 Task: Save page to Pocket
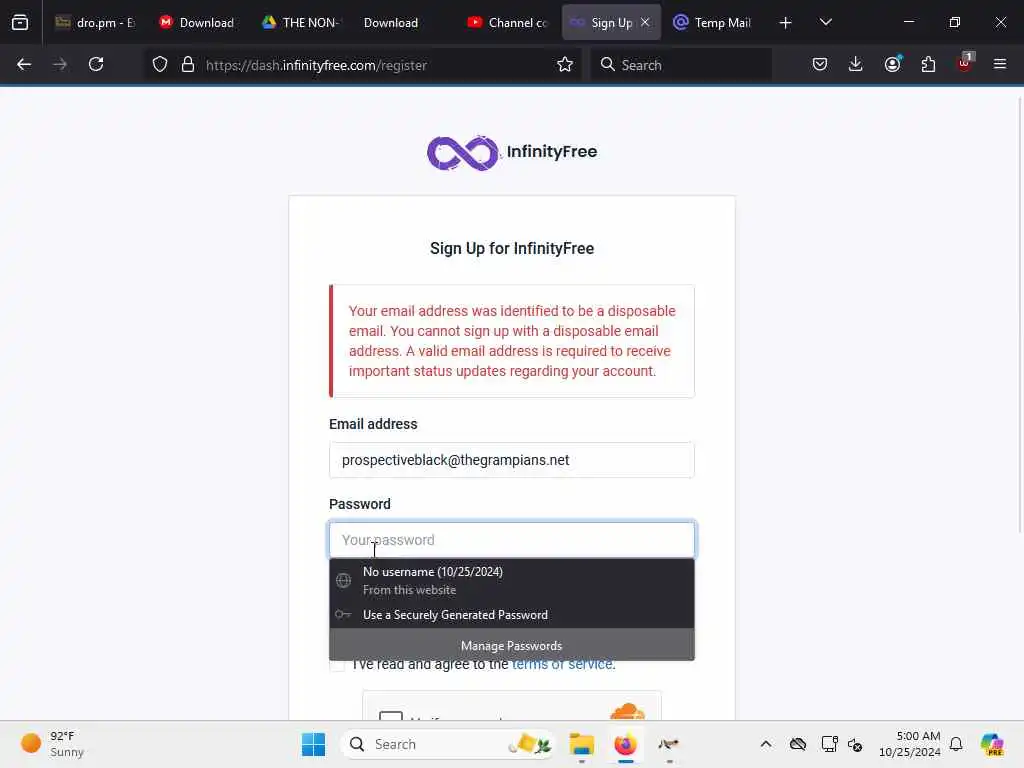tap(820, 64)
